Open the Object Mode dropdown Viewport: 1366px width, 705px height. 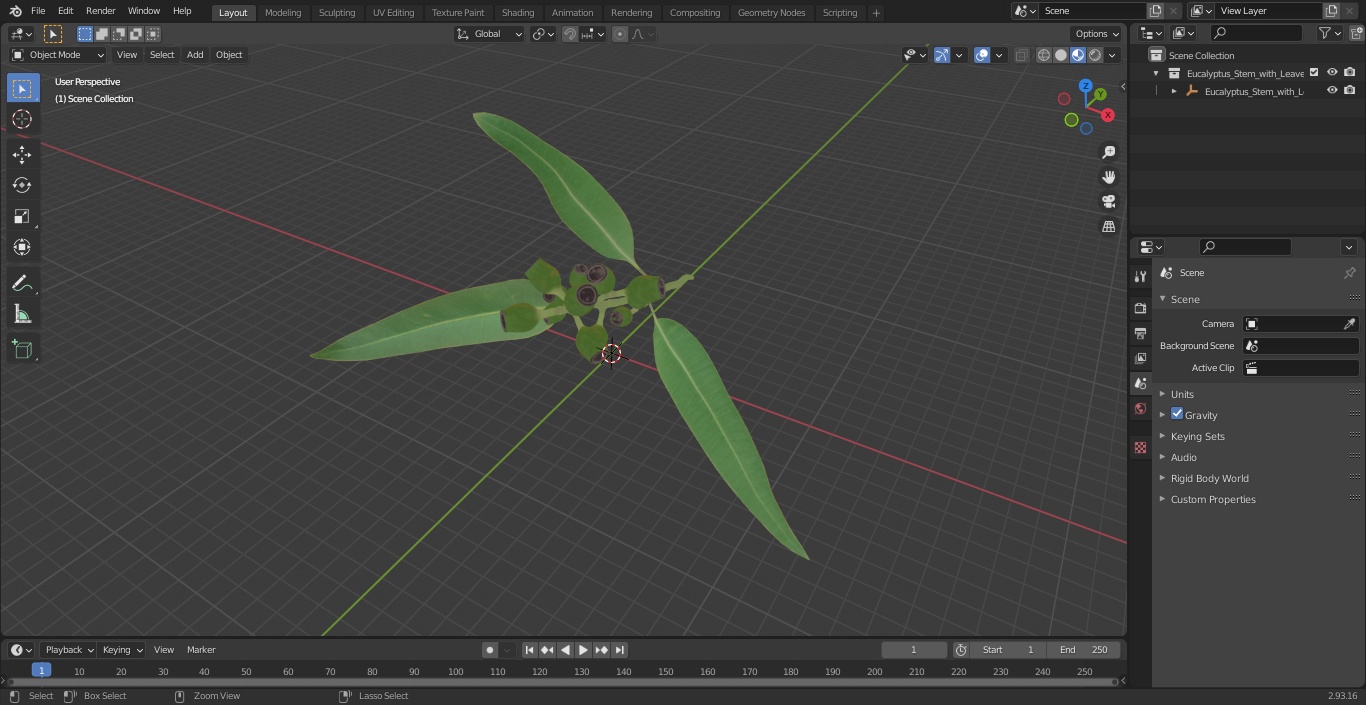coord(58,55)
